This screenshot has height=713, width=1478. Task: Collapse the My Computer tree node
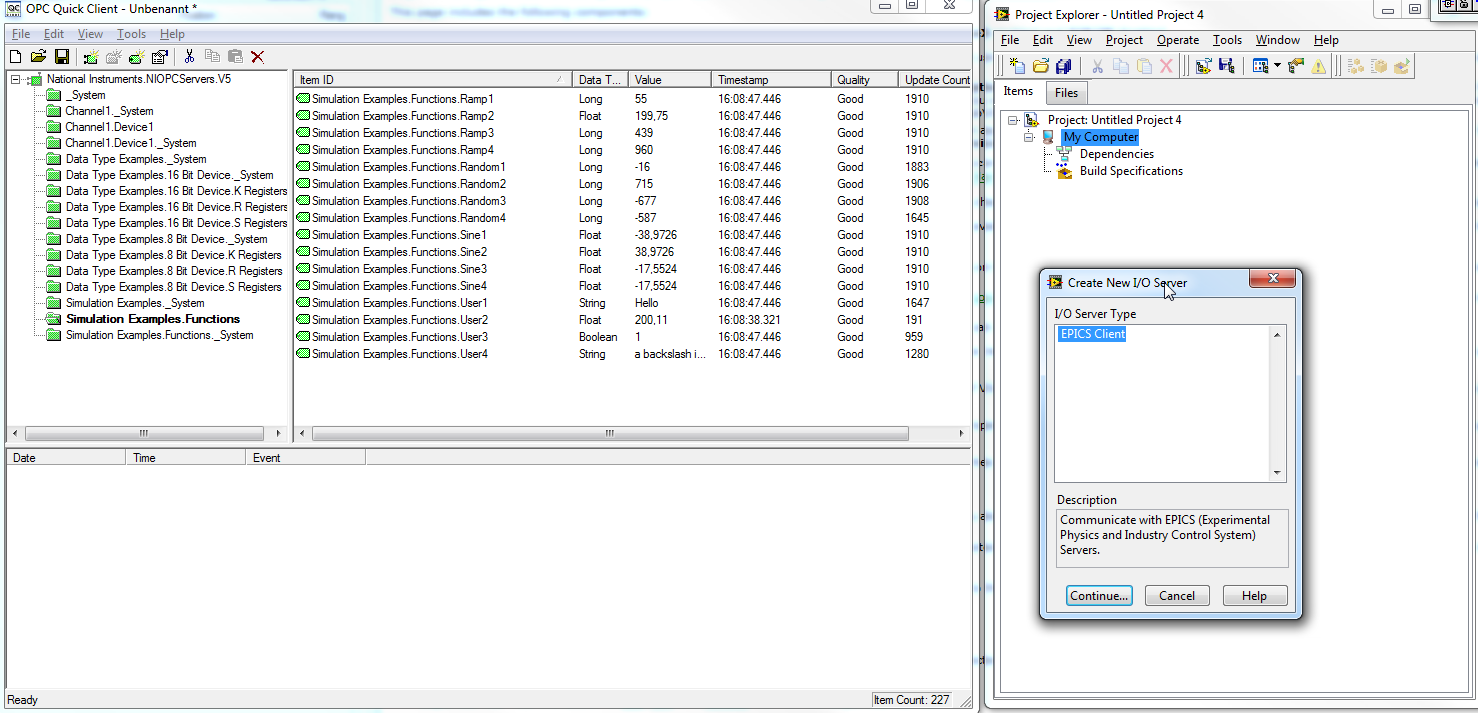(x=1029, y=137)
